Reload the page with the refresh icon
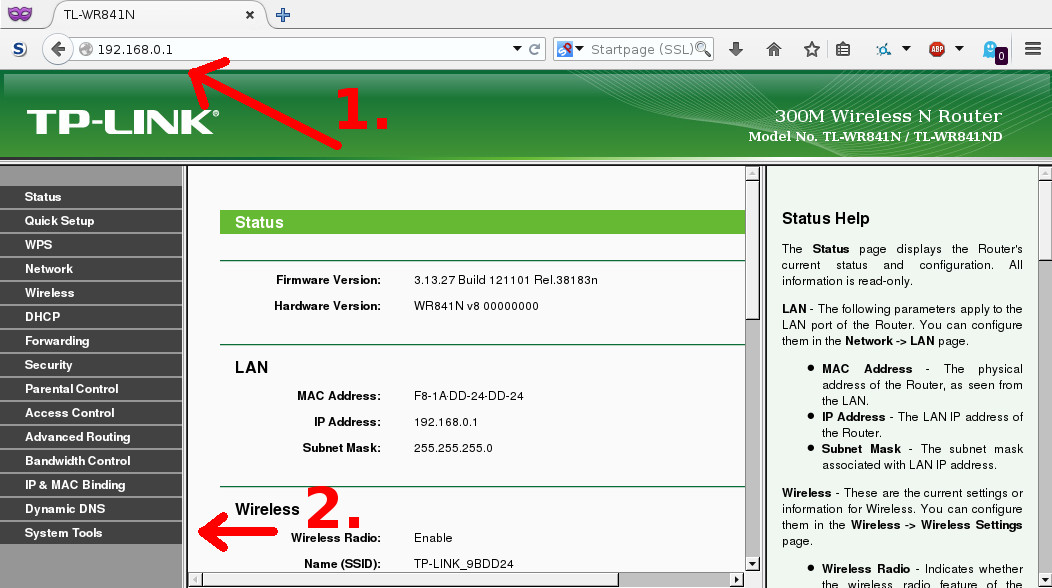 pyautogui.click(x=535, y=49)
